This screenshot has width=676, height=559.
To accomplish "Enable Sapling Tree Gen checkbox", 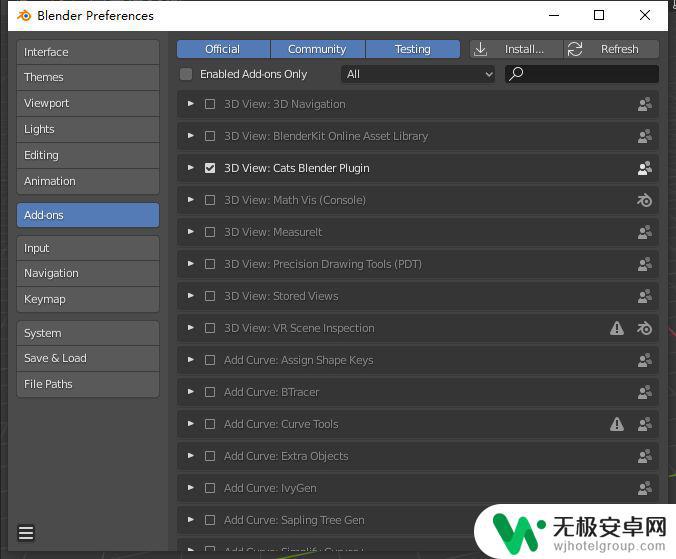I will [x=210, y=520].
